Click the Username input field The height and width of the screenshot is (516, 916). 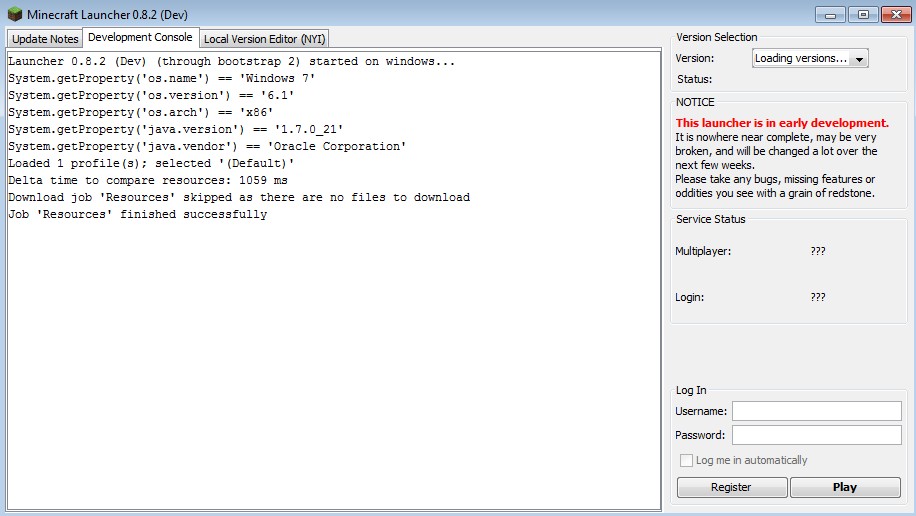pyautogui.click(x=817, y=411)
